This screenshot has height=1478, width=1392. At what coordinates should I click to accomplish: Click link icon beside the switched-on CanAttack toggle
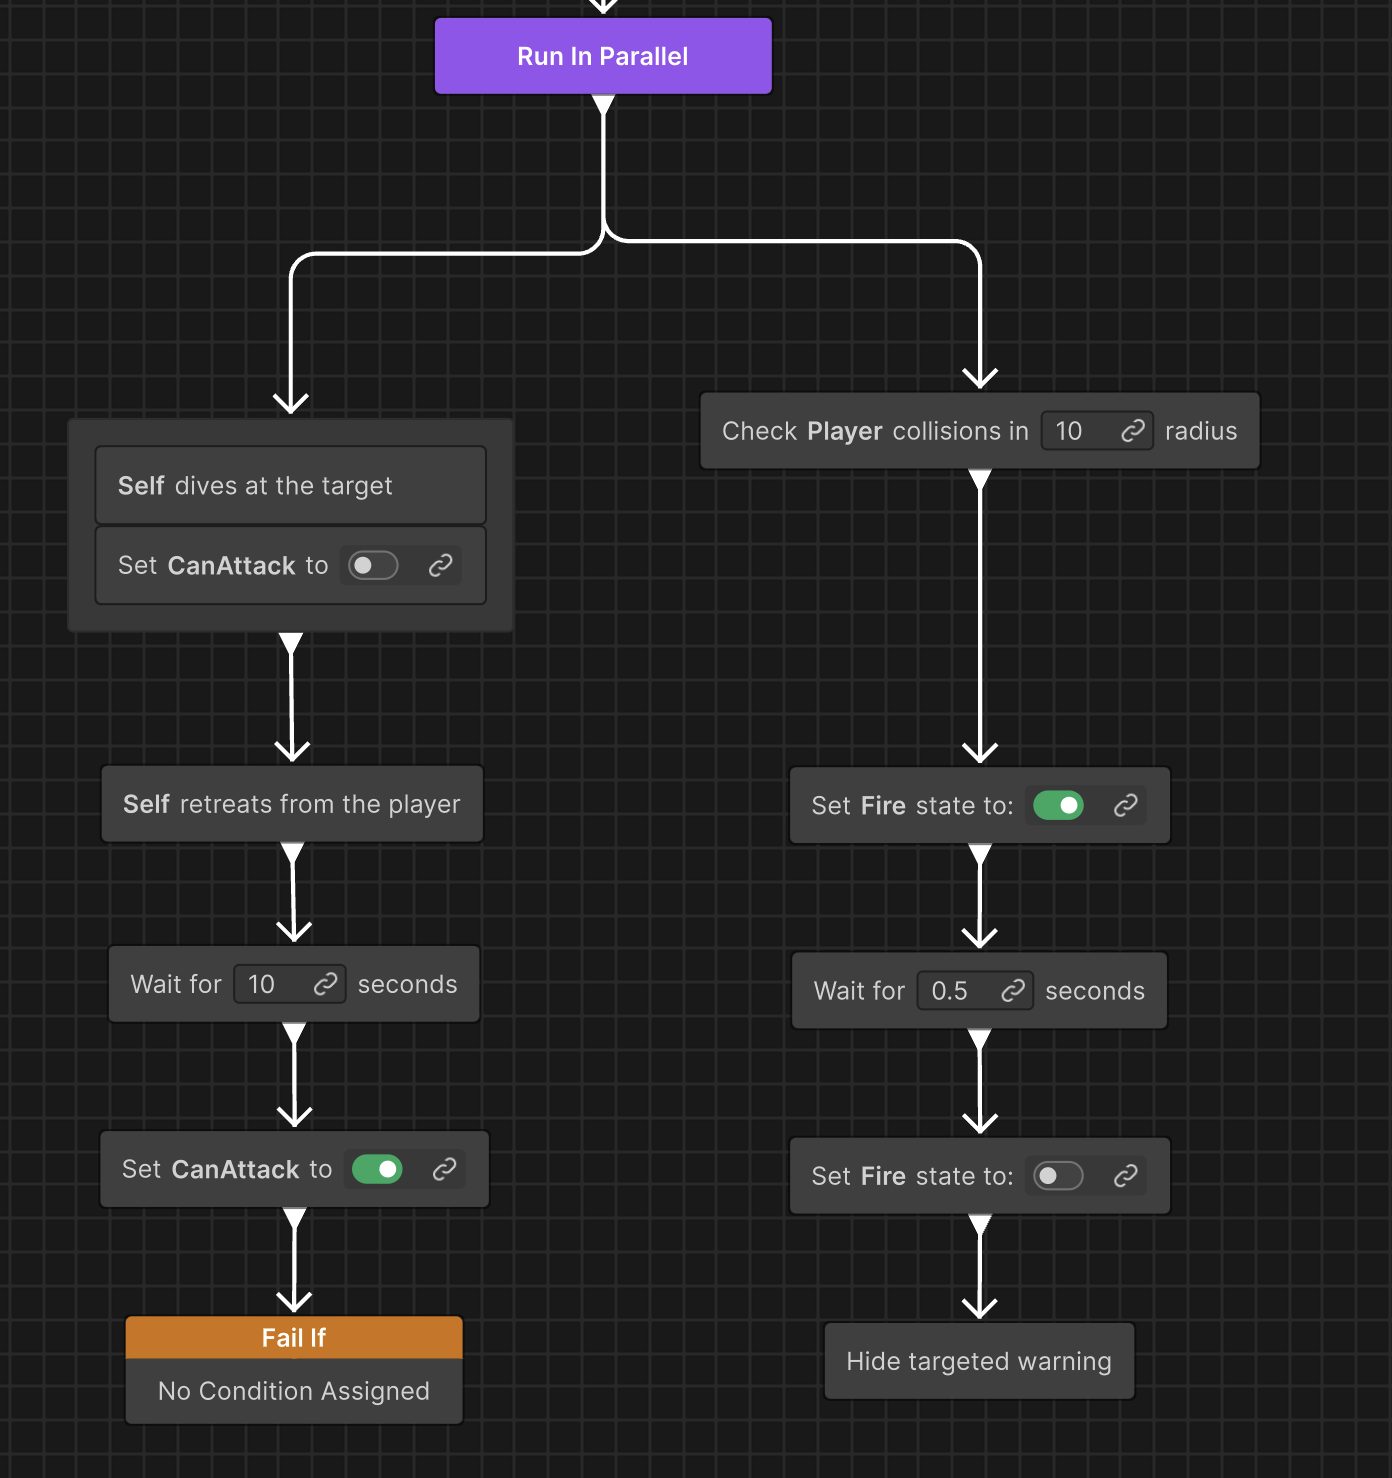click(x=444, y=1169)
